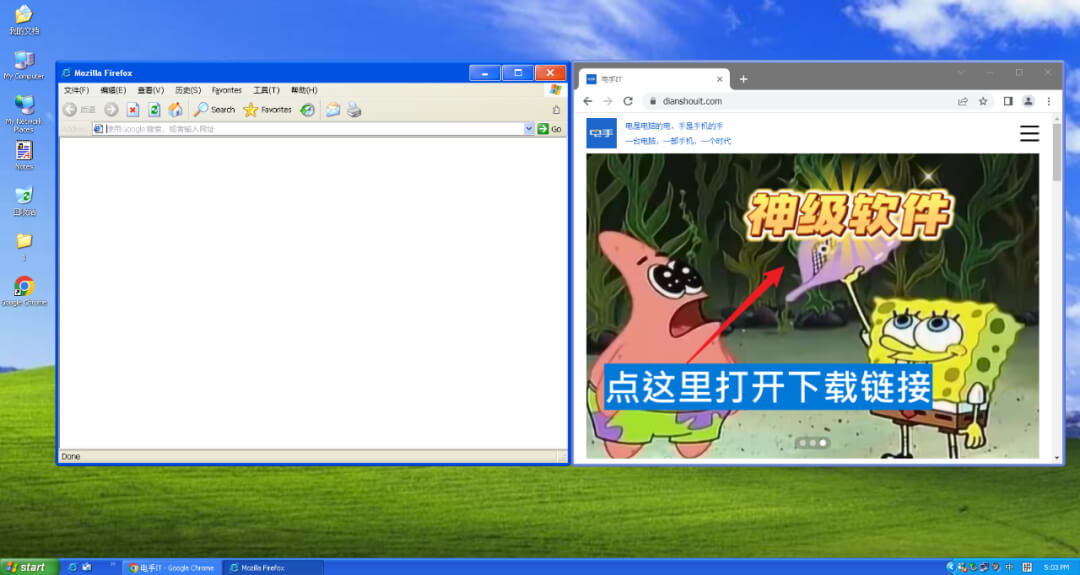The height and width of the screenshot is (575, 1080).
Task: Open a new tab with the plus button
Action: tap(743, 79)
